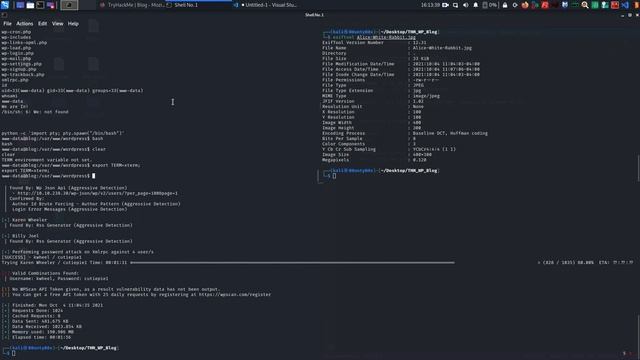This screenshot has width=640, height=360.
Task: Click the python pty spawn command line
Action: pos(63,133)
